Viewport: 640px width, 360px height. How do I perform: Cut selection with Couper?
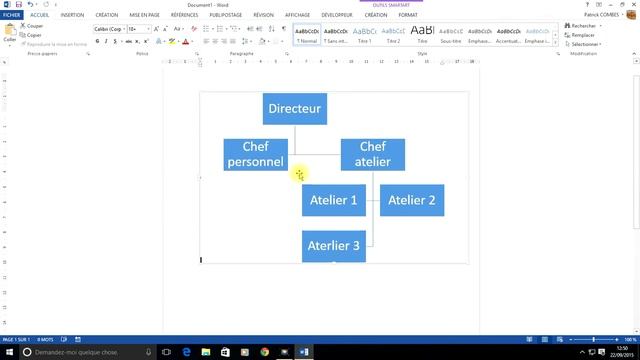click(31, 26)
